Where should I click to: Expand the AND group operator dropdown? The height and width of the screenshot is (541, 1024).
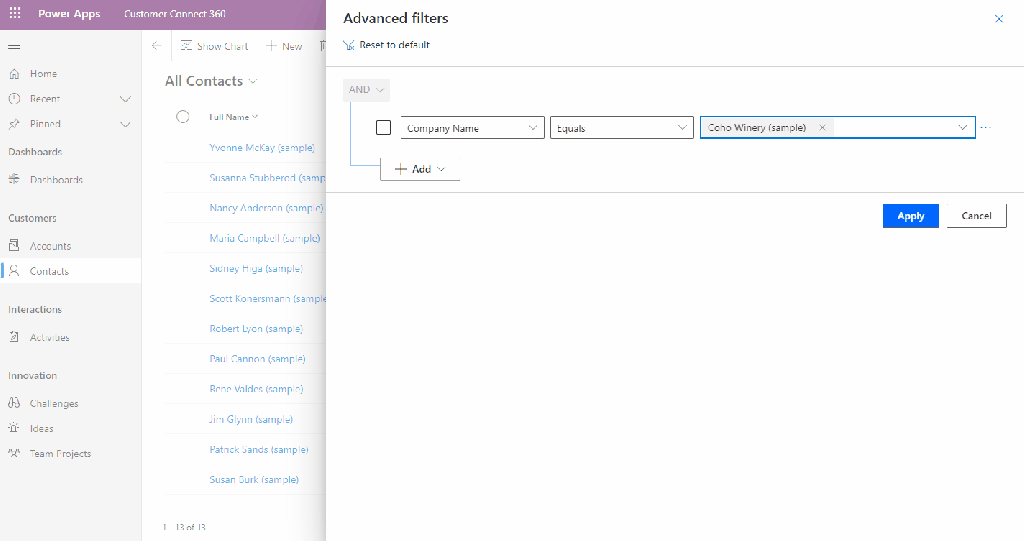tap(366, 90)
